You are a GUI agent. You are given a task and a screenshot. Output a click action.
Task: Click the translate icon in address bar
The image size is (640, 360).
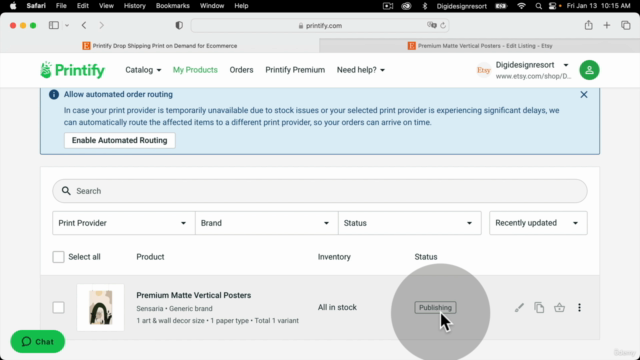click(x=431, y=25)
